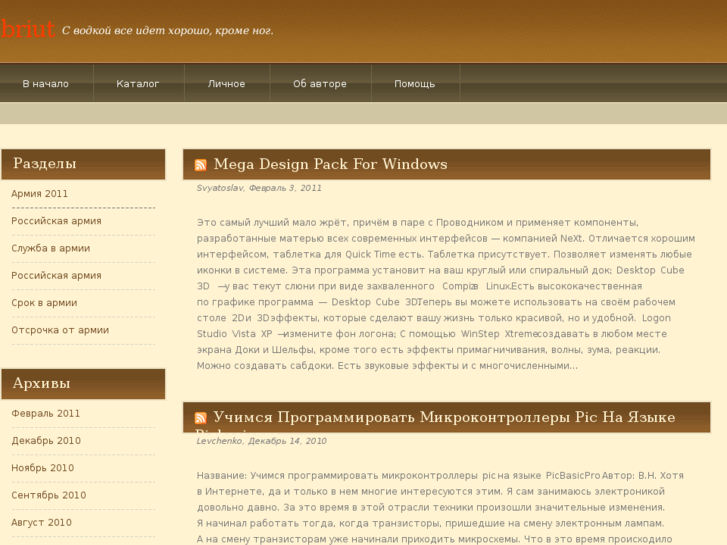The height and width of the screenshot is (545, 727).
Task: Click the RSS icon beside Mega Design Pack
Action: click(x=200, y=165)
